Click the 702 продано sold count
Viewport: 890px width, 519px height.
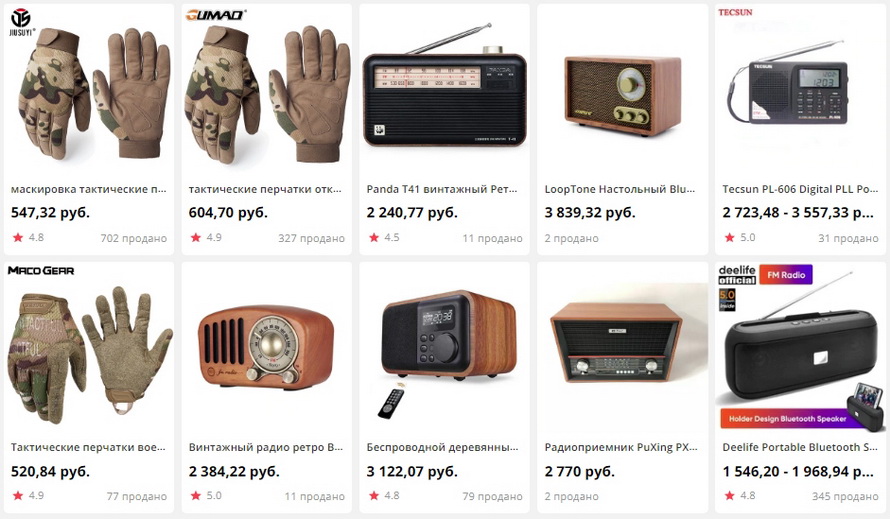pos(133,238)
